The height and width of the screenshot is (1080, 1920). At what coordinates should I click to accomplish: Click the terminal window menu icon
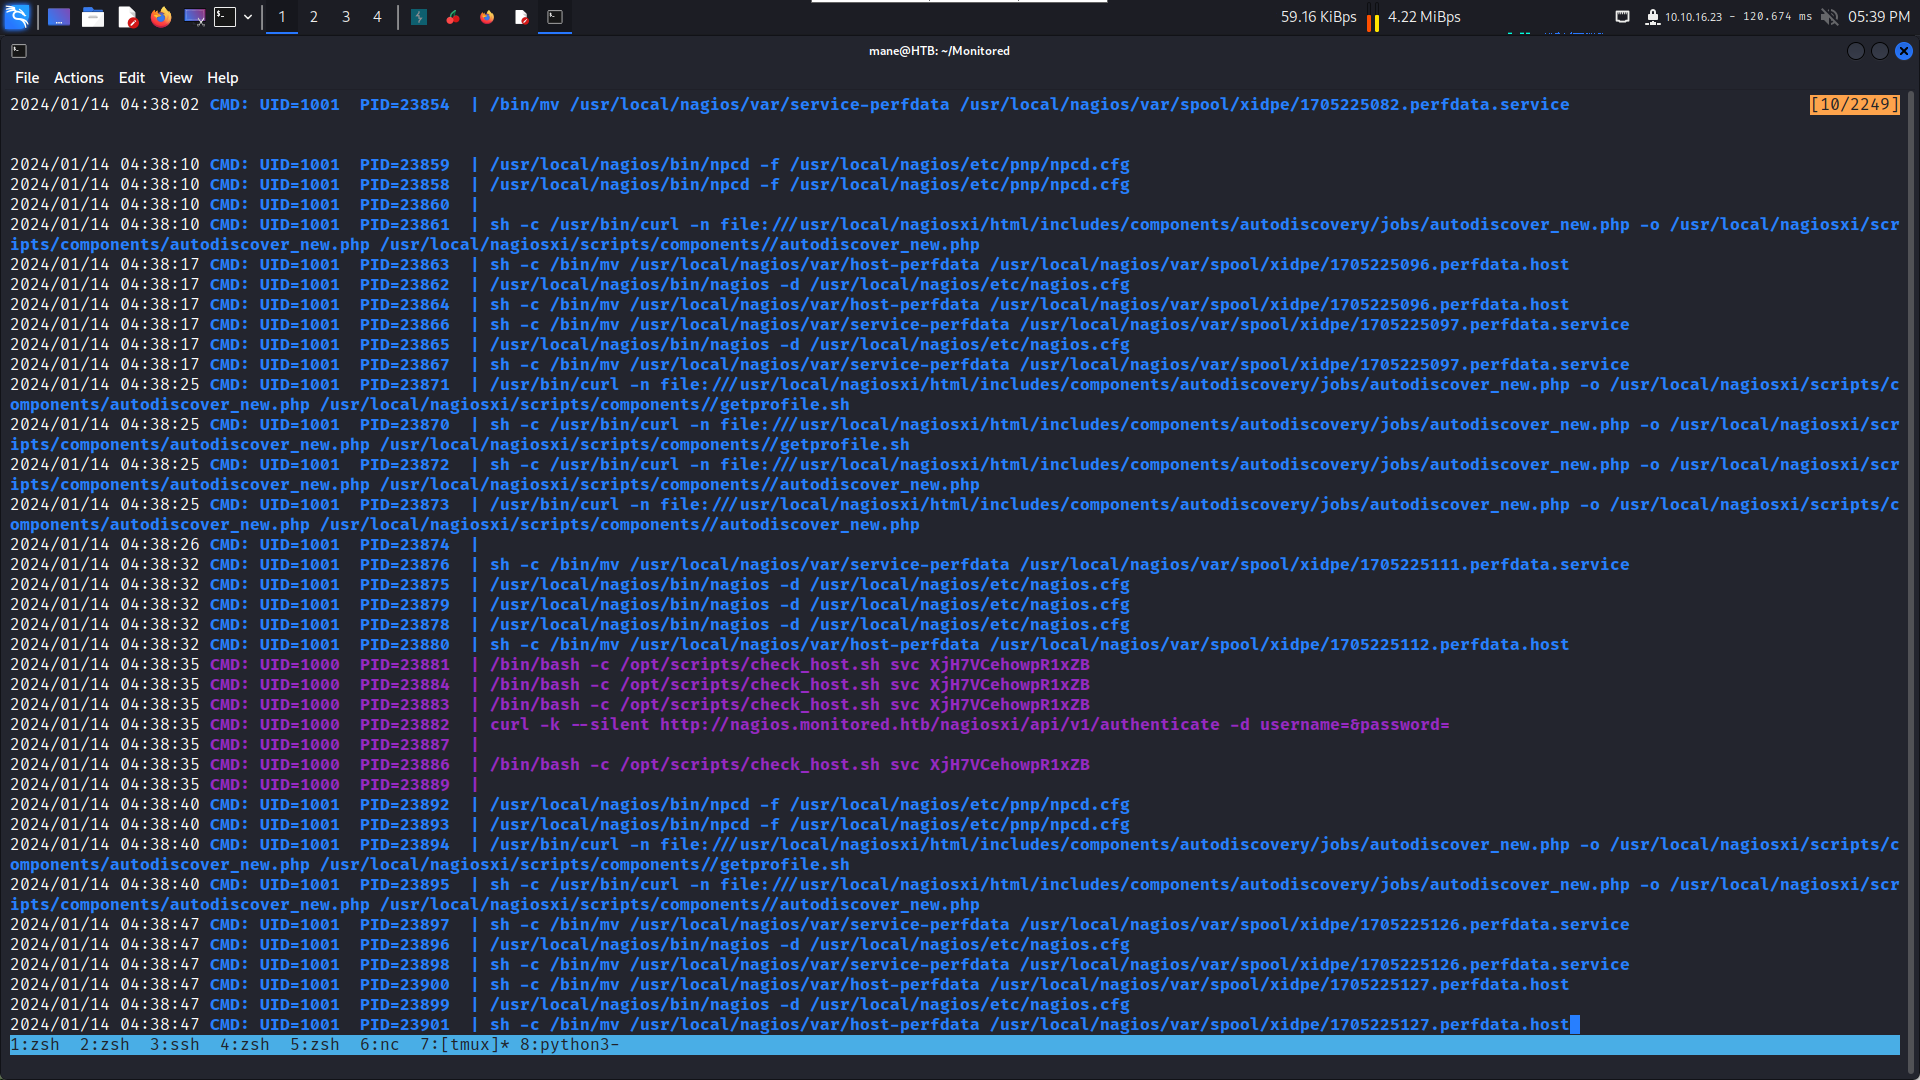click(19, 51)
